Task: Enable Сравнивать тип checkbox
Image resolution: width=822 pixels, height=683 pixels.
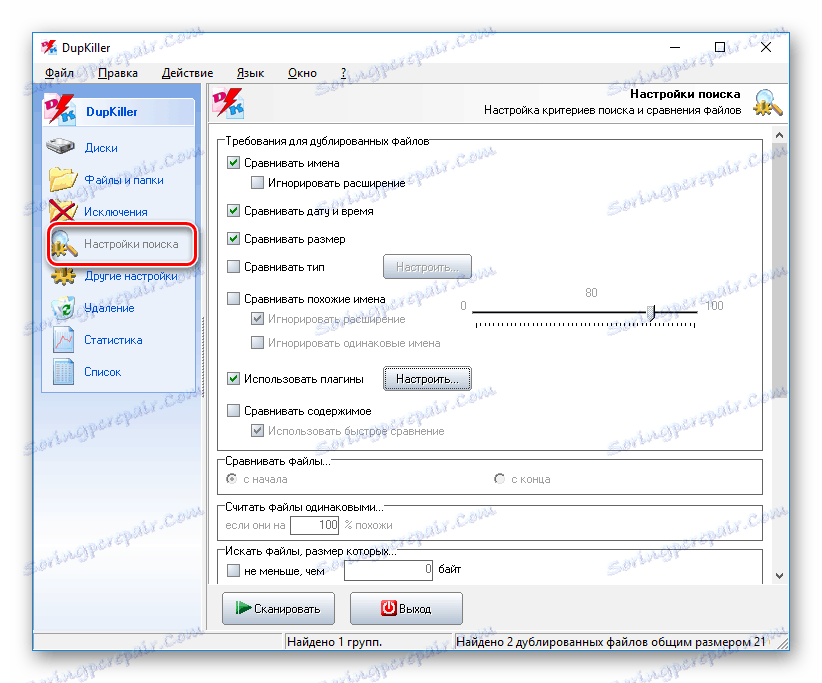Action: click(233, 266)
